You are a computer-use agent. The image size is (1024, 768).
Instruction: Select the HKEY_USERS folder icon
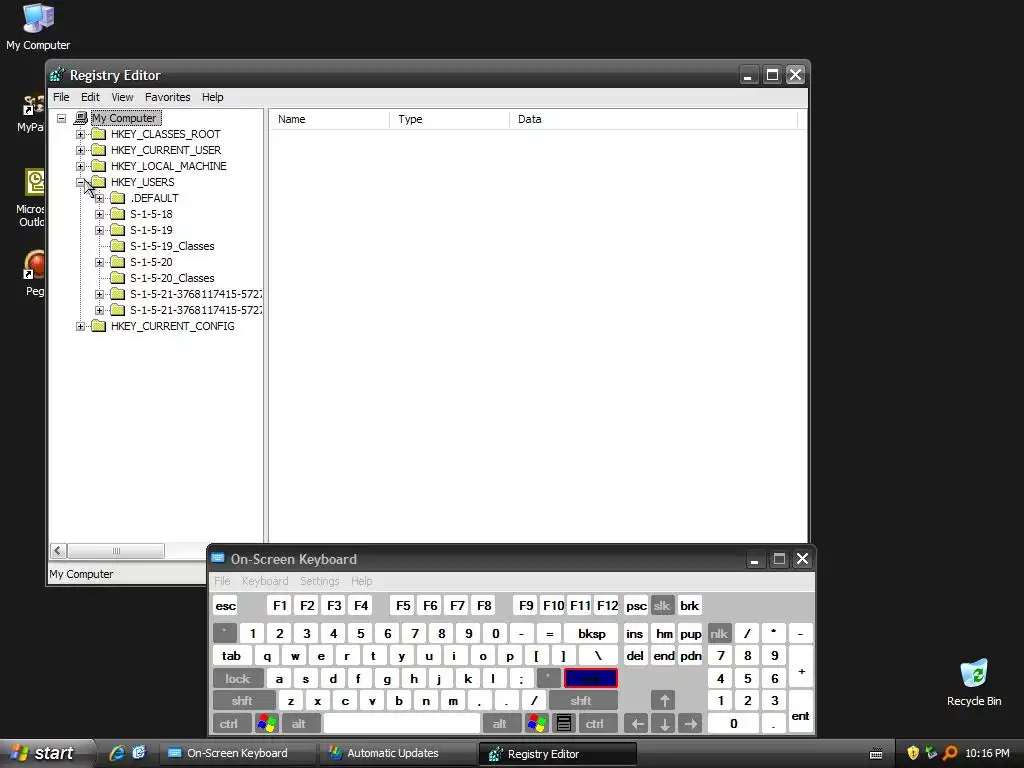click(99, 182)
